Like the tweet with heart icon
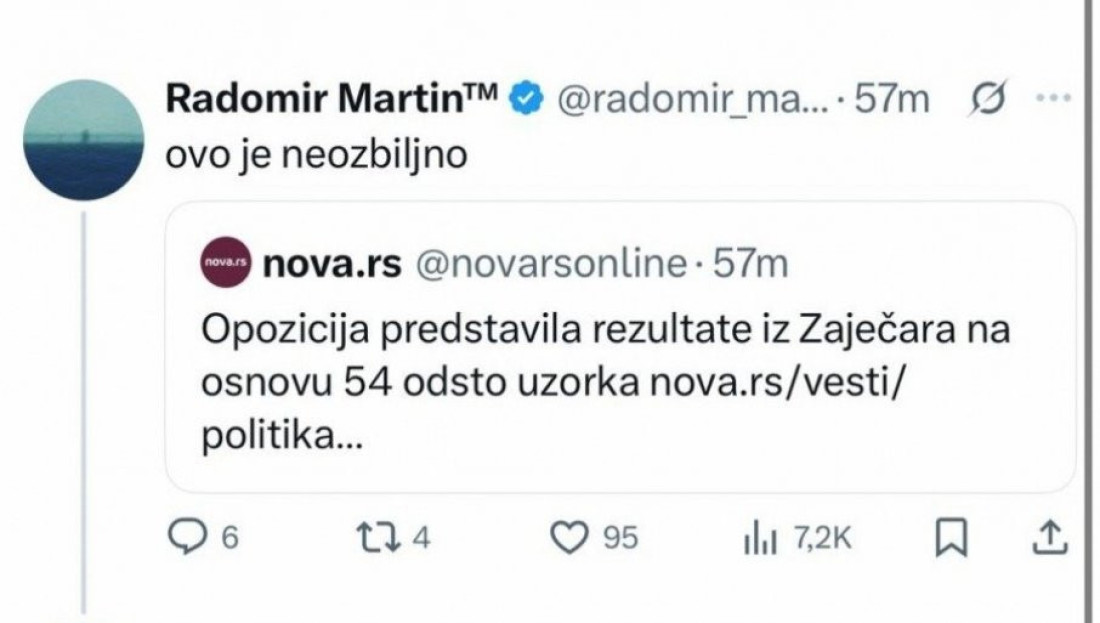 [x=570, y=539]
